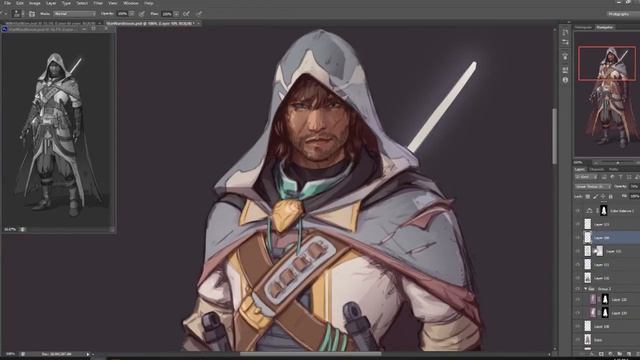The width and height of the screenshot is (640, 360).
Task: Open the Info icon in collapsed dock
Action: click(x=565, y=80)
